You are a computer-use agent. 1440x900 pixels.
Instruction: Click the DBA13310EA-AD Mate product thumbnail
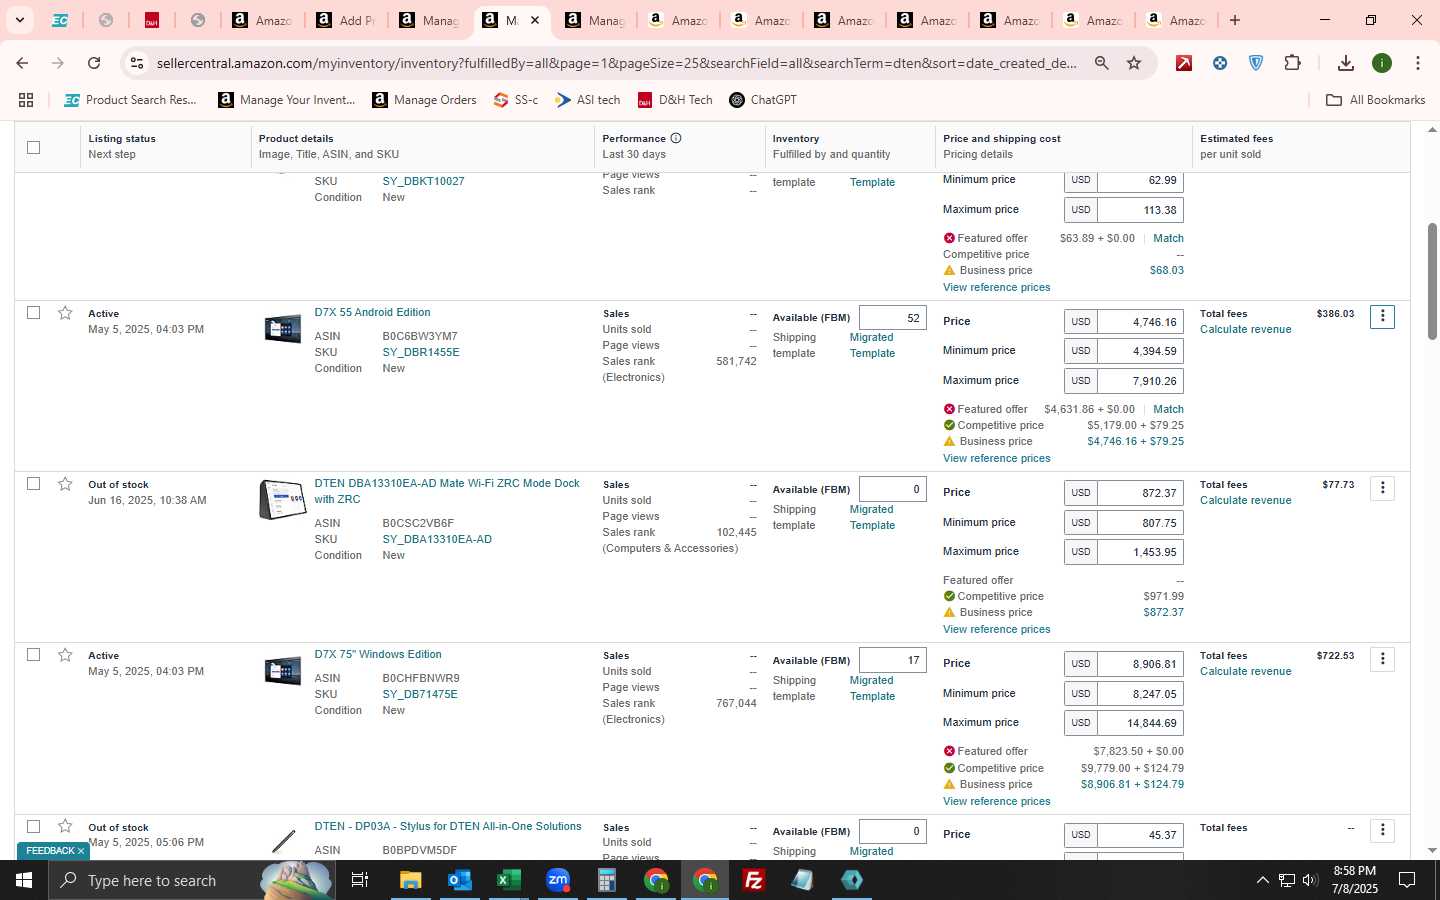[x=283, y=500]
